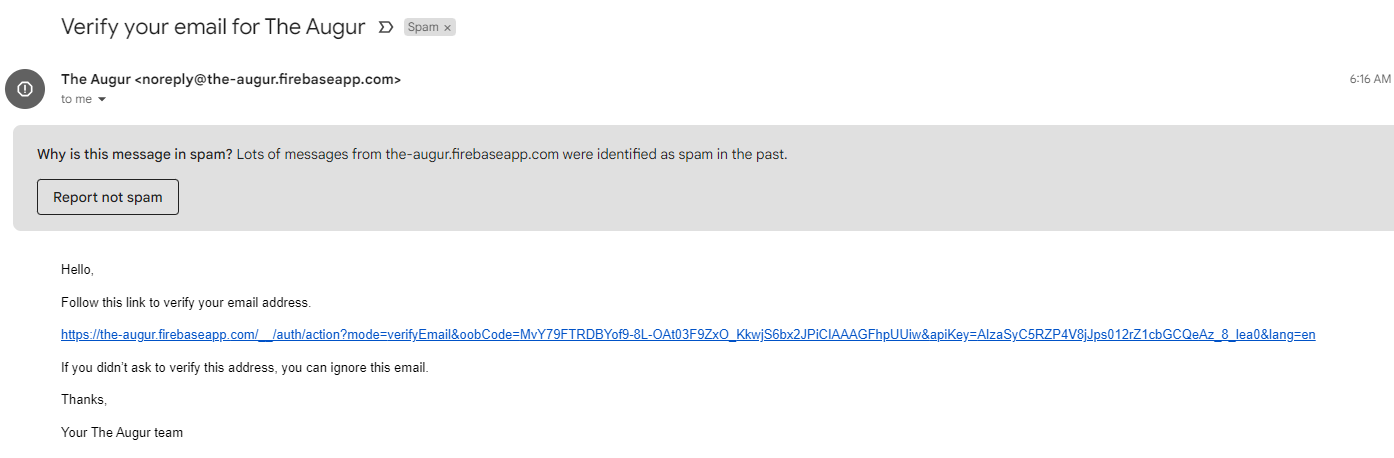Click the 6:16 AM timestamp

(1369, 79)
